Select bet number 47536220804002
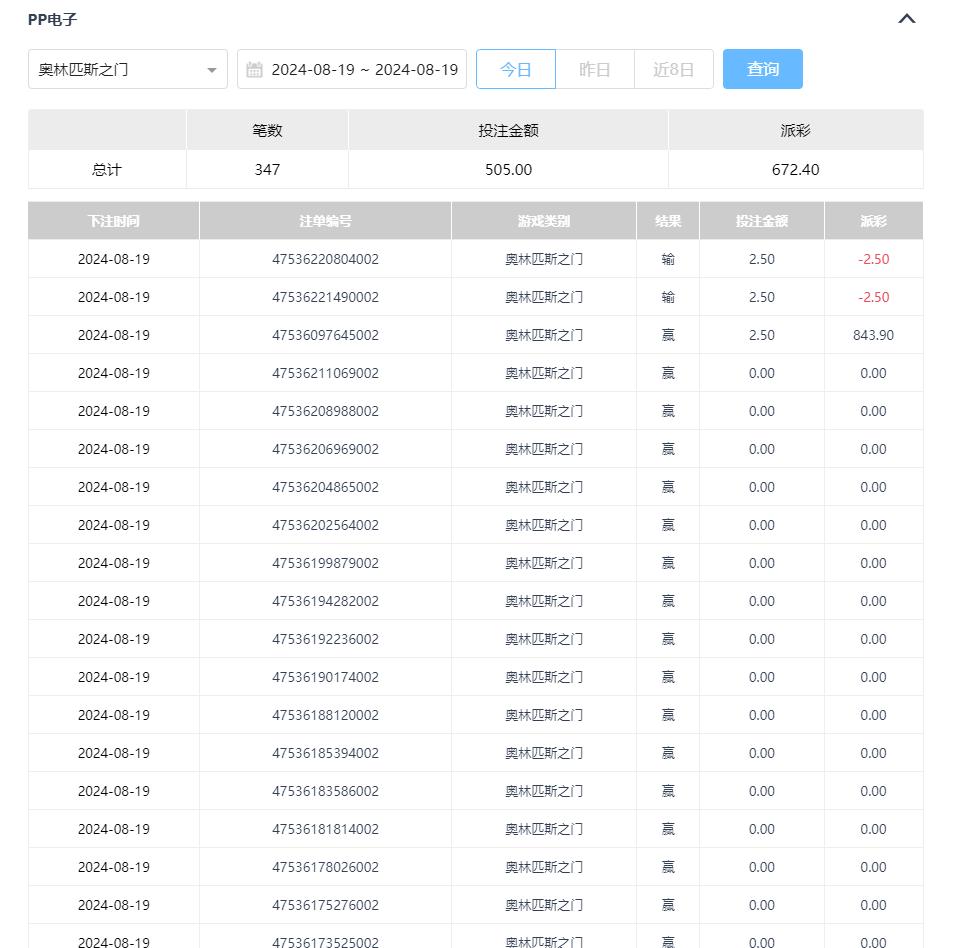This screenshot has width=955, height=948. [x=325, y=259]
